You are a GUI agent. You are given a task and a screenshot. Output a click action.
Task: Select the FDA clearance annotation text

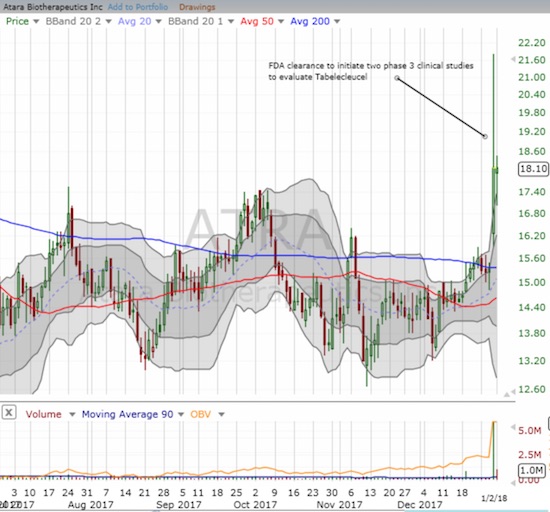[371, 71]
